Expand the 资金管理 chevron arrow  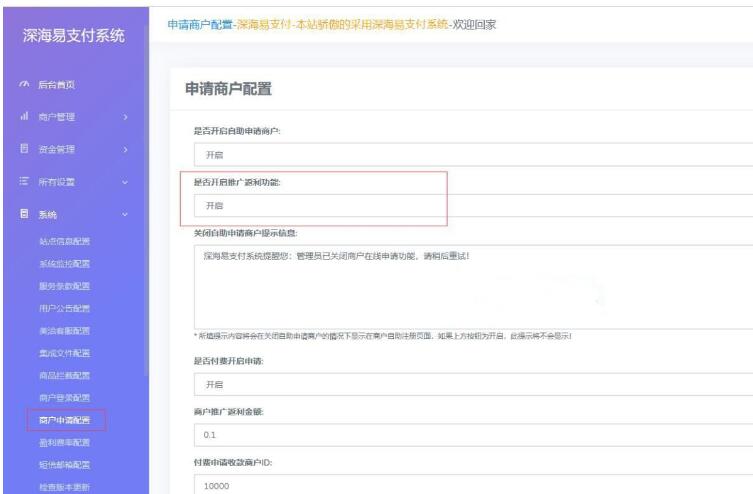[125, 150]
